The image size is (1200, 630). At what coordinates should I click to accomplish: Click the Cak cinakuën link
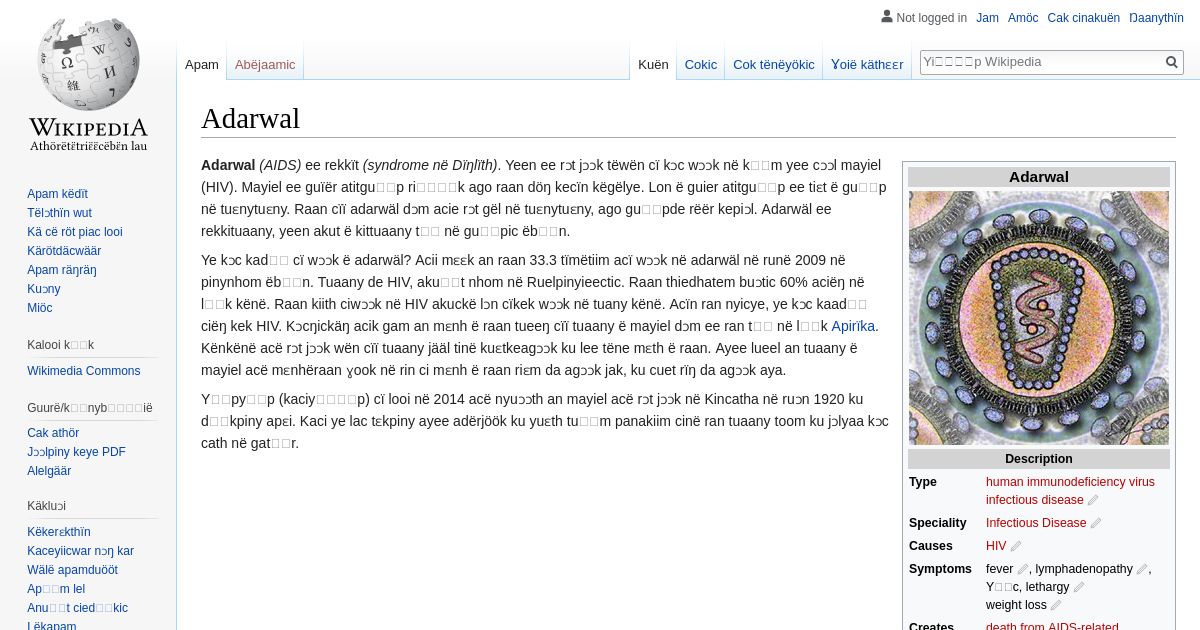coord(1084,17)
